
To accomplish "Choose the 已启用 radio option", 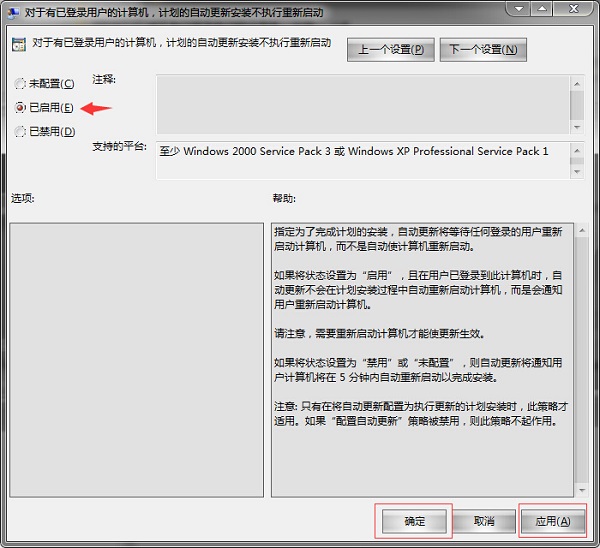I will [x=21, y=107].
